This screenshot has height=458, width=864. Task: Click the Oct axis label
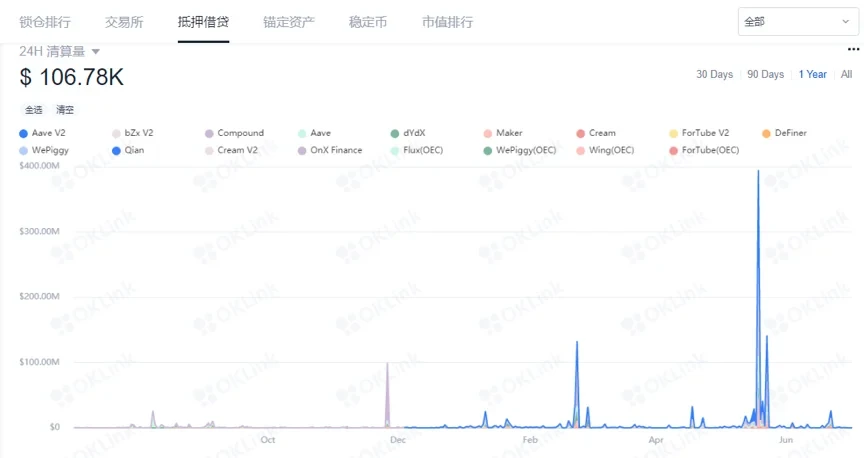click(268, 440)
